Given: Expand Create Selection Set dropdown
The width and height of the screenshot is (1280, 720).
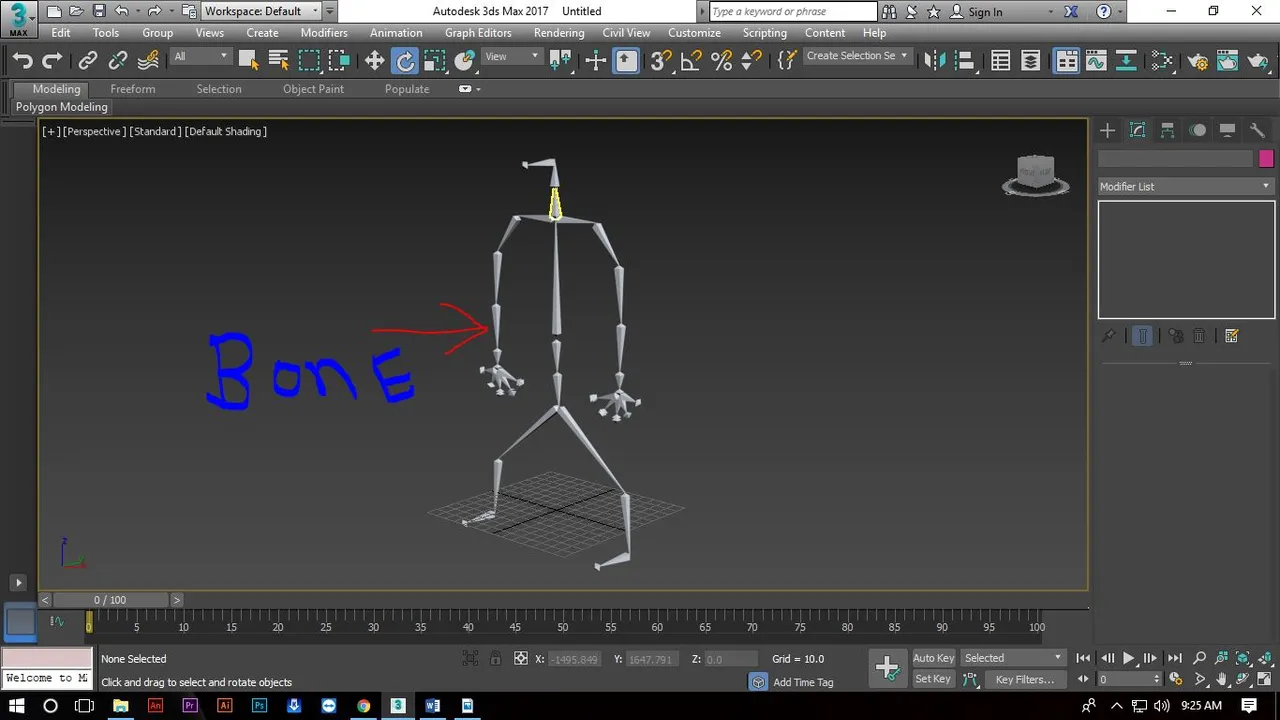Looking at the screenshot, I should pos(857,56).
